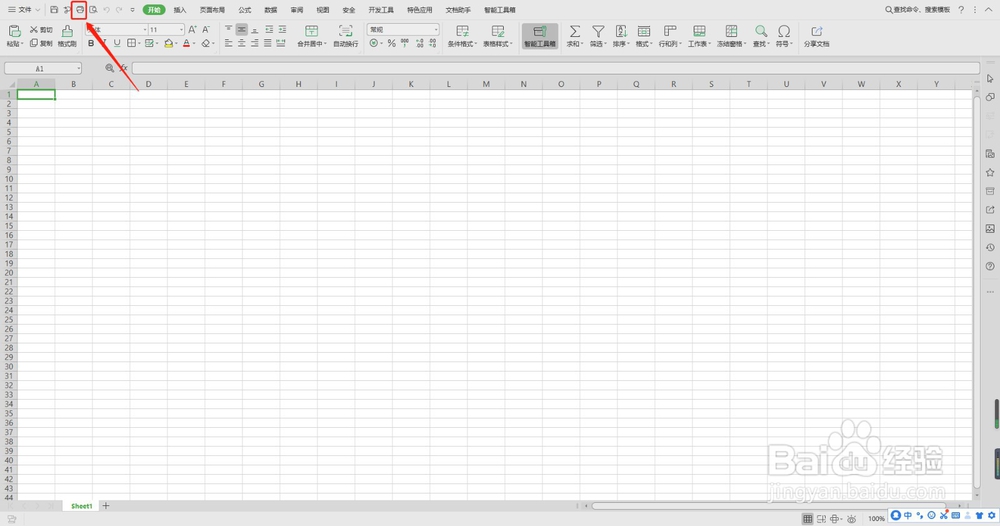
Task: Decrease font size with the A- icon
Action: click(x=206, y=29)
